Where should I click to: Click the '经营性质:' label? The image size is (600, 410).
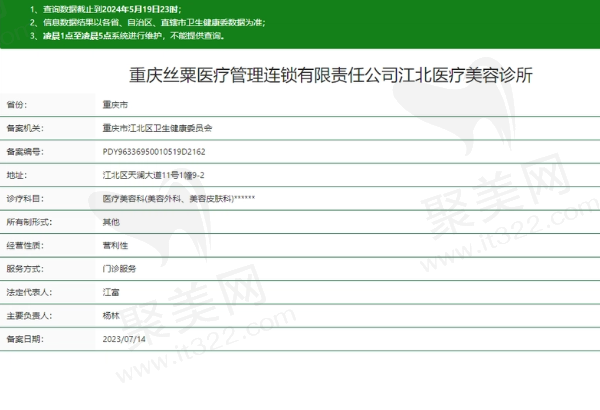[25, 245]
